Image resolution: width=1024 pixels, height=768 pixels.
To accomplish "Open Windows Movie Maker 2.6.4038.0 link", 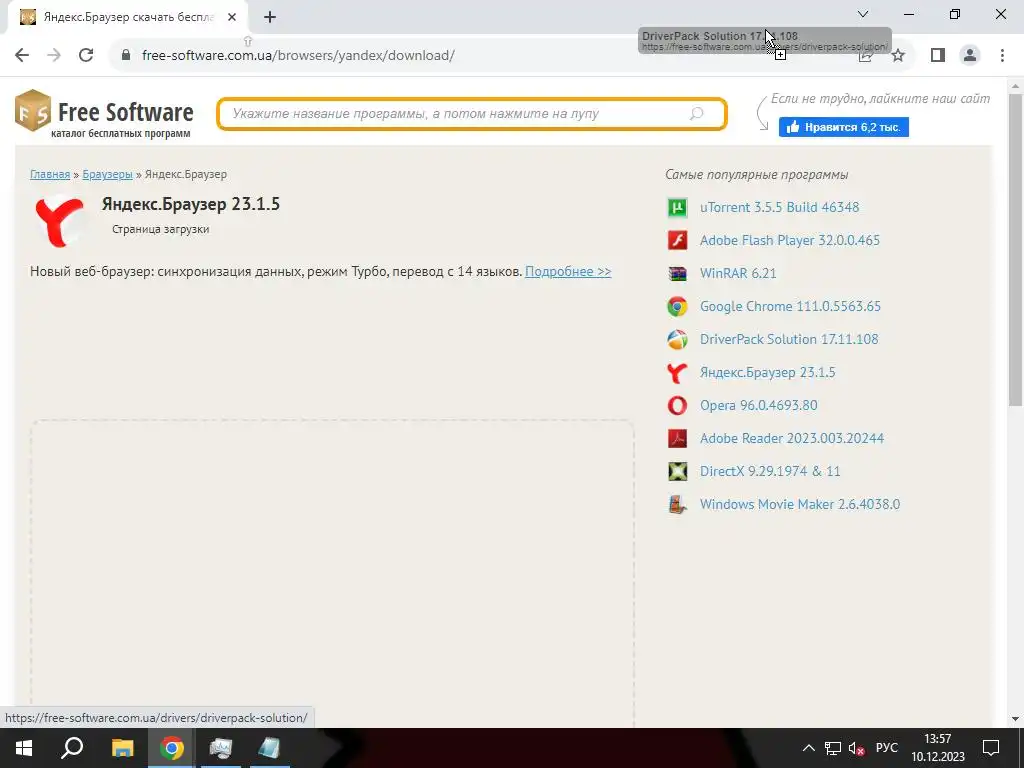I will (799, 504).
